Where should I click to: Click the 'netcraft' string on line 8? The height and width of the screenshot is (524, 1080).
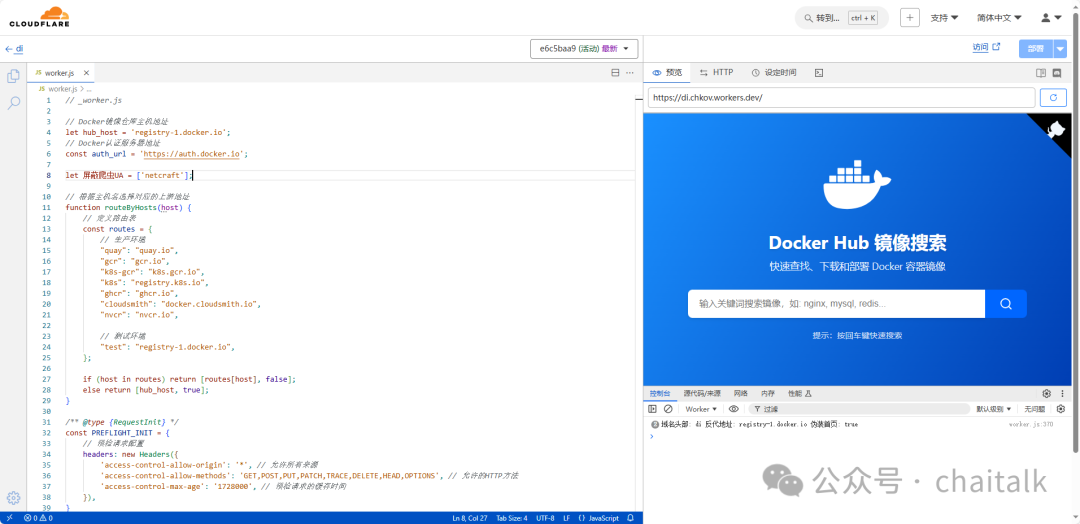click(x=163, y=176)
